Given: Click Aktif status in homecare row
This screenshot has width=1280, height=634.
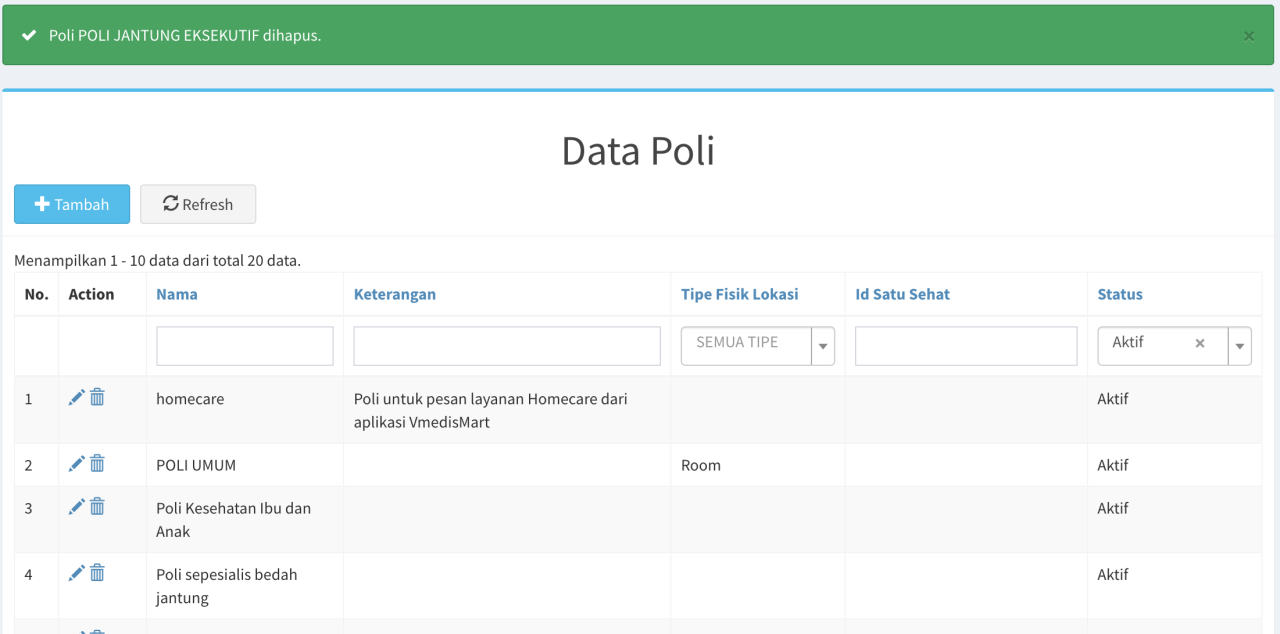Looking at the screenshot, I should 1113,399.
